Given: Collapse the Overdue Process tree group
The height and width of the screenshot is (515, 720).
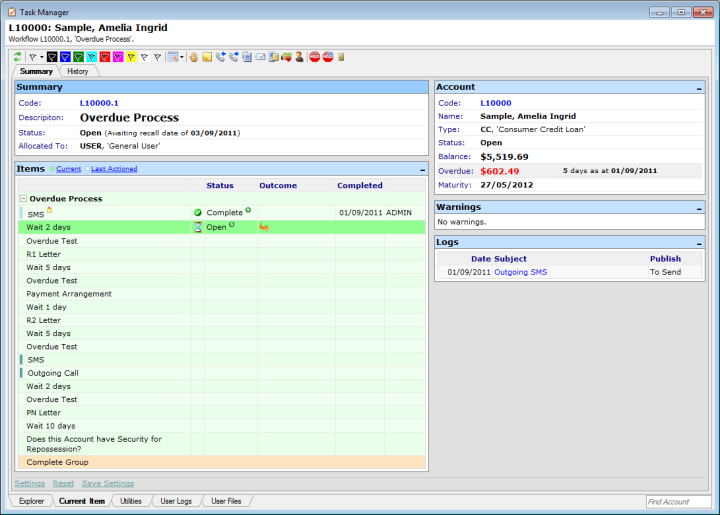Looking at the screenshot, I should (x=23, y=199).
